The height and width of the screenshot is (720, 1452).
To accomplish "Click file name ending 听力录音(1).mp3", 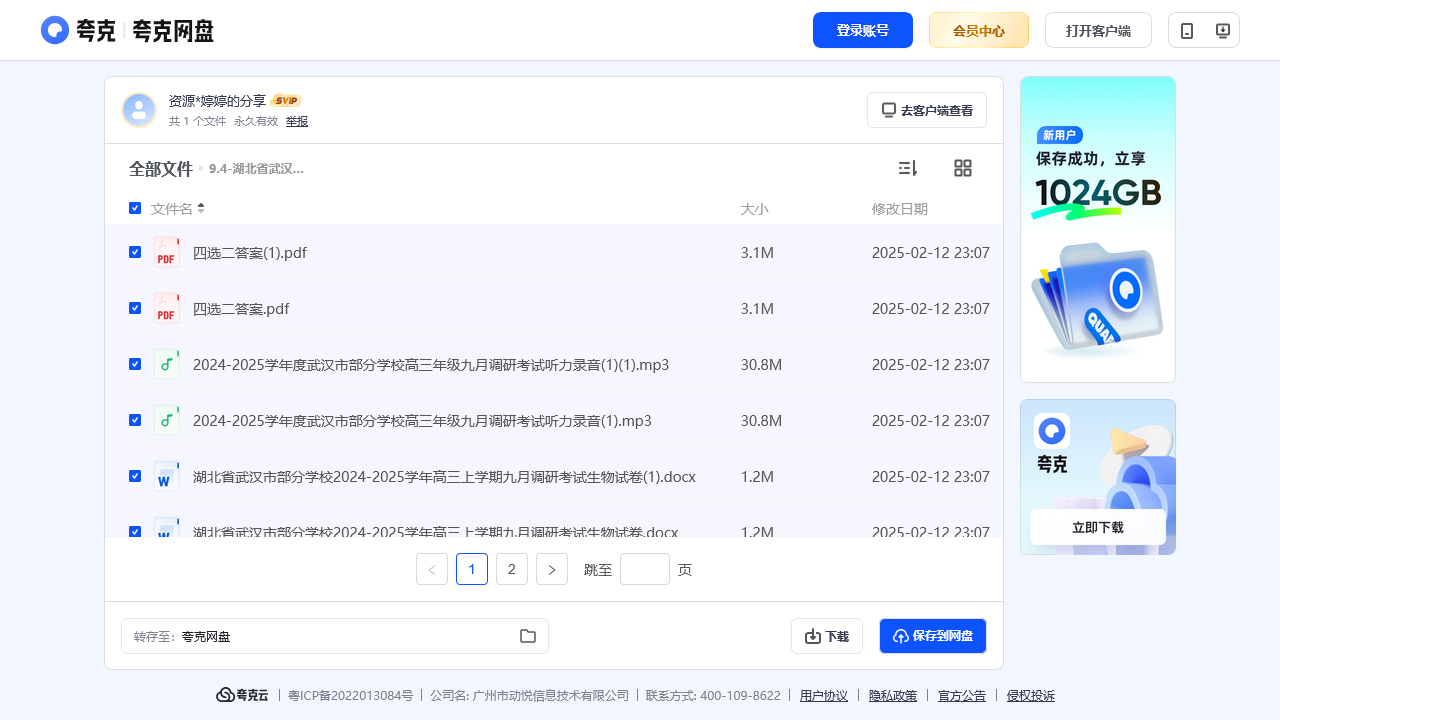I will [x=422, y=421].
